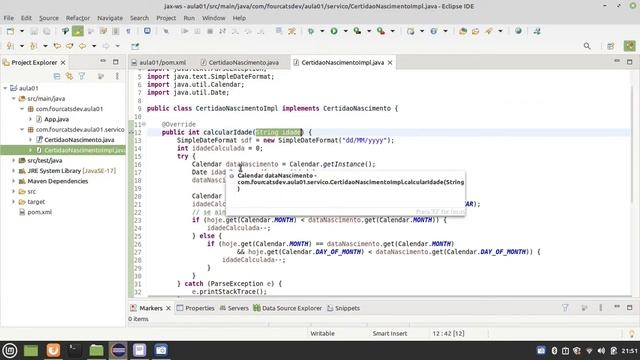Click the Open Task icon
This screenshot has height=360, width=640.
pos(476,31)
